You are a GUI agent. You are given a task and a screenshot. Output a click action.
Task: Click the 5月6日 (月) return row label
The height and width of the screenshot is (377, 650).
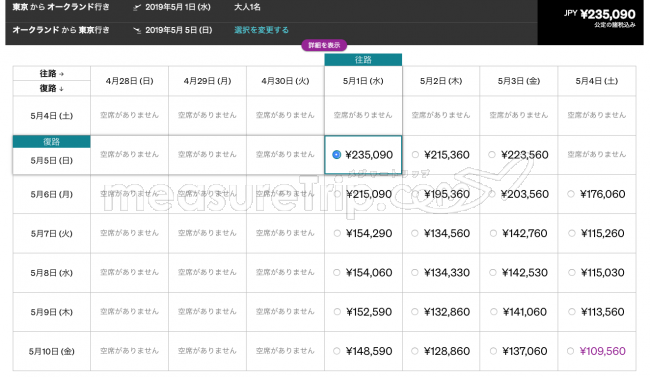(x=51, y=194)
